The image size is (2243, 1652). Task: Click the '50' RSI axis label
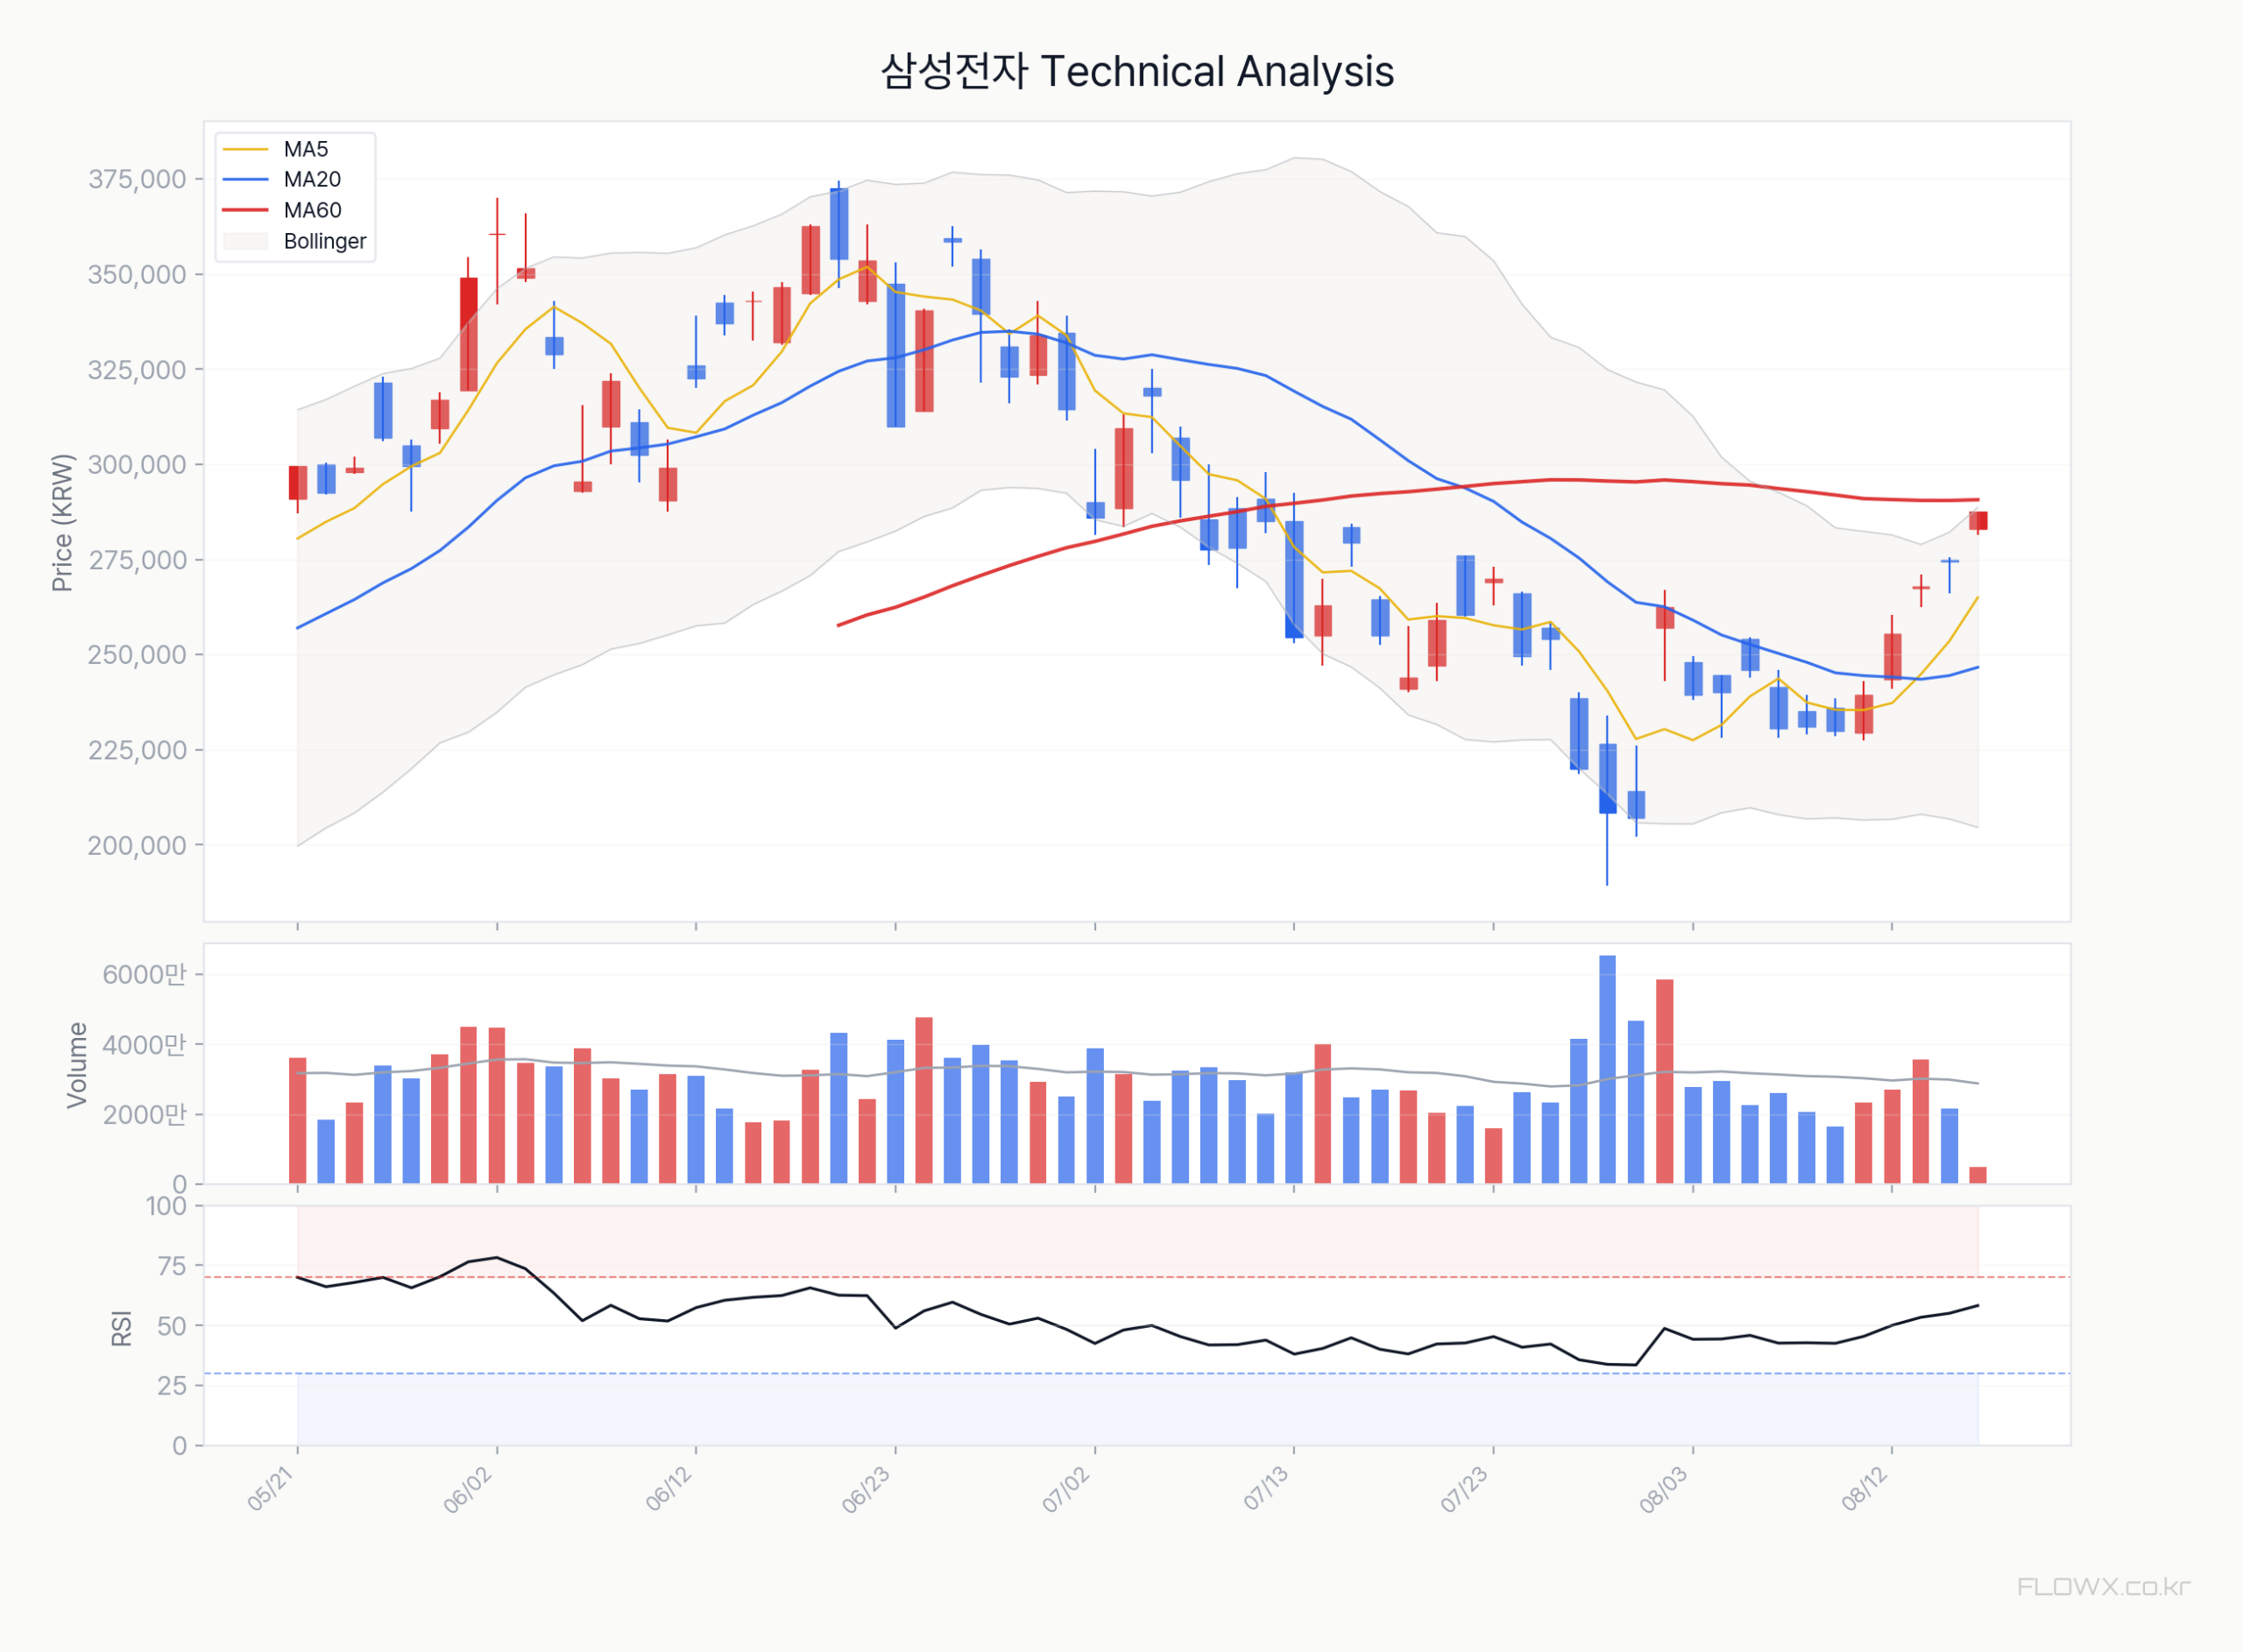pos(172,1326)
